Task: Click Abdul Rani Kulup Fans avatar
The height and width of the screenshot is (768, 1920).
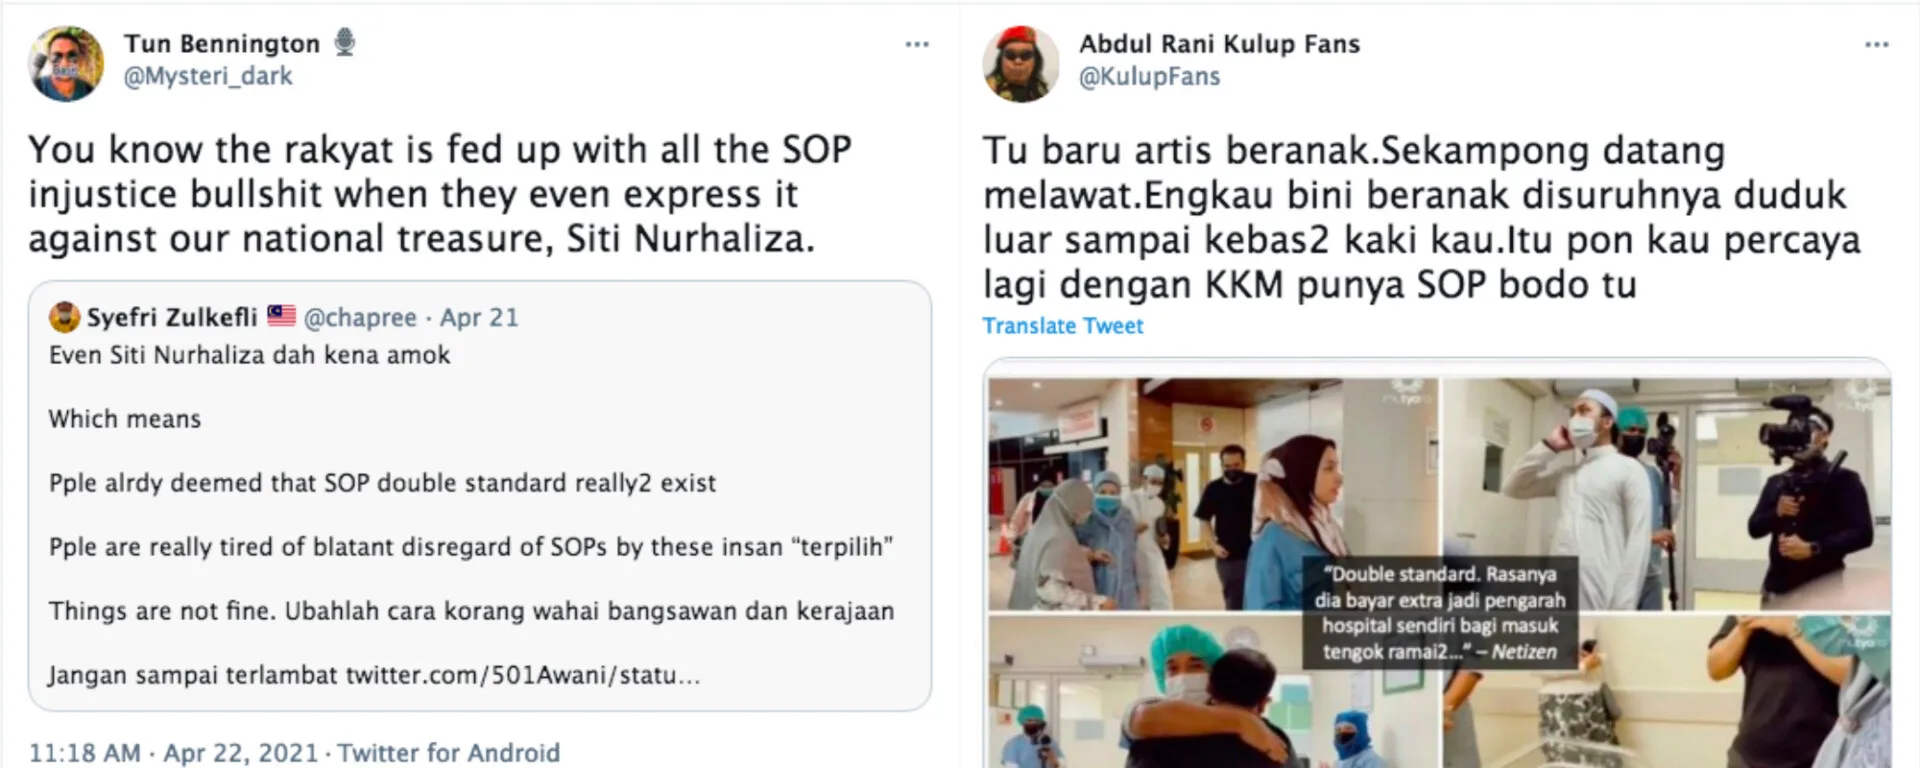Action: (1021, 64)
